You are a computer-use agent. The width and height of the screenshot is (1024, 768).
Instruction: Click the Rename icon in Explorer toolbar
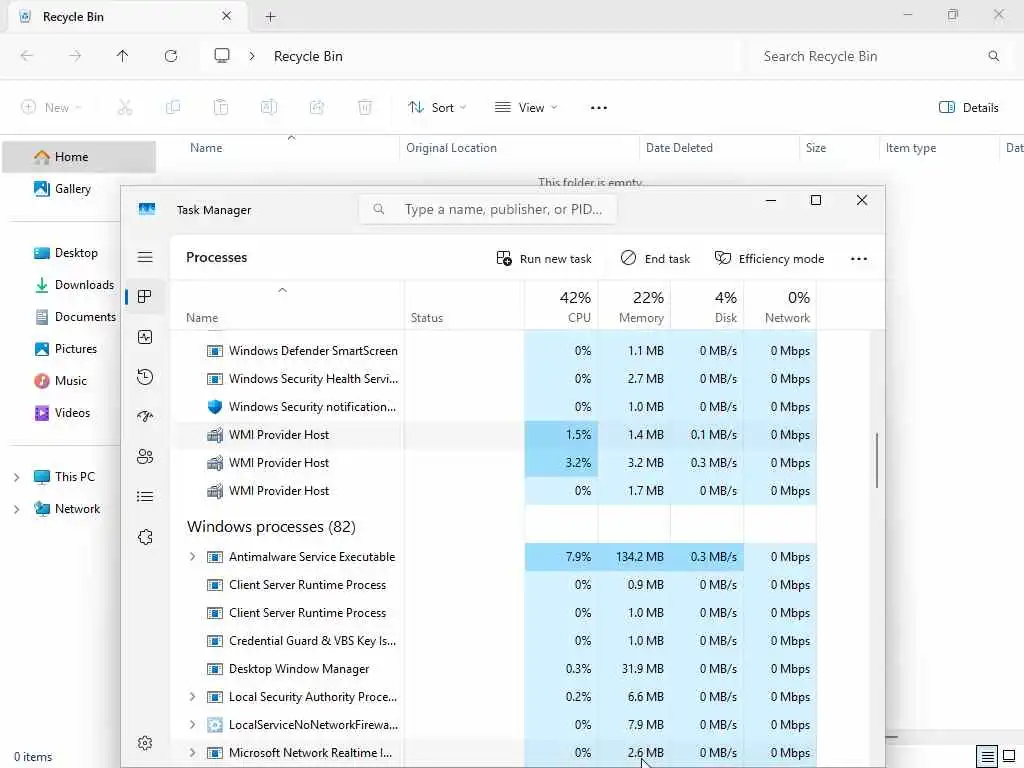(269, 108)
